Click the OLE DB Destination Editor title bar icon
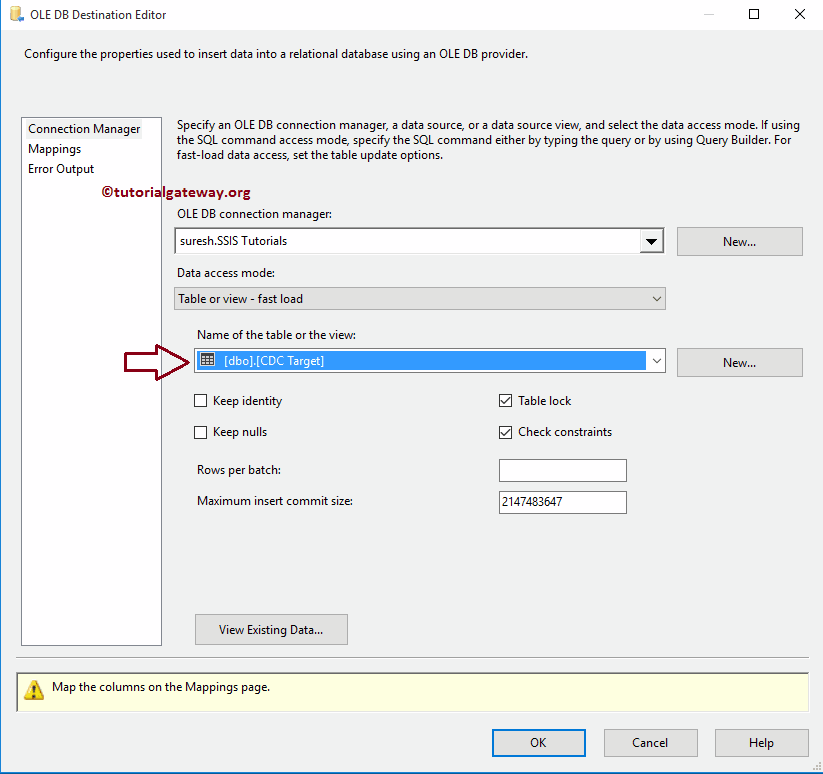The image size is (823, 774). point(14,14)
